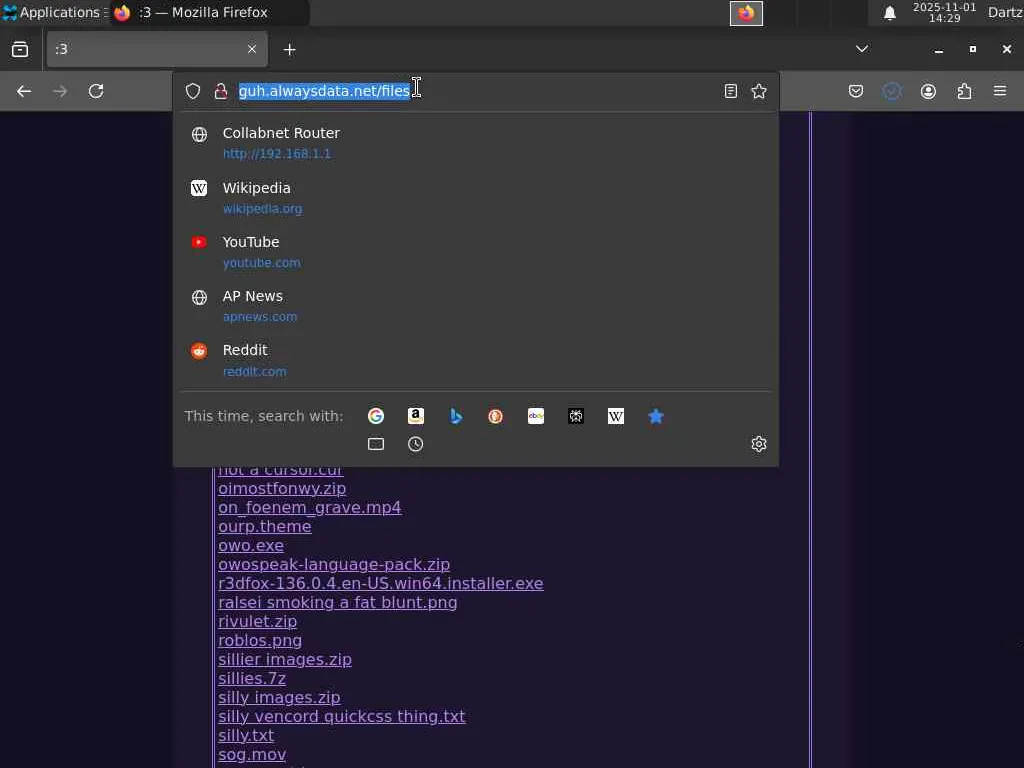Open sillier images.zip link
Image resolution: width=1024 pixels, height=768 pixels.
(285, 659)
